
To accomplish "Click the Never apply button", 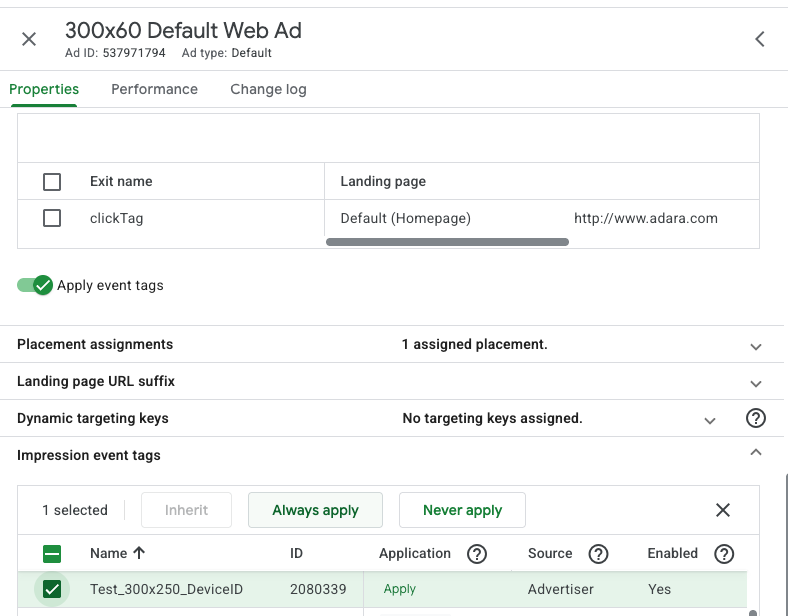I will click(462, 510).
